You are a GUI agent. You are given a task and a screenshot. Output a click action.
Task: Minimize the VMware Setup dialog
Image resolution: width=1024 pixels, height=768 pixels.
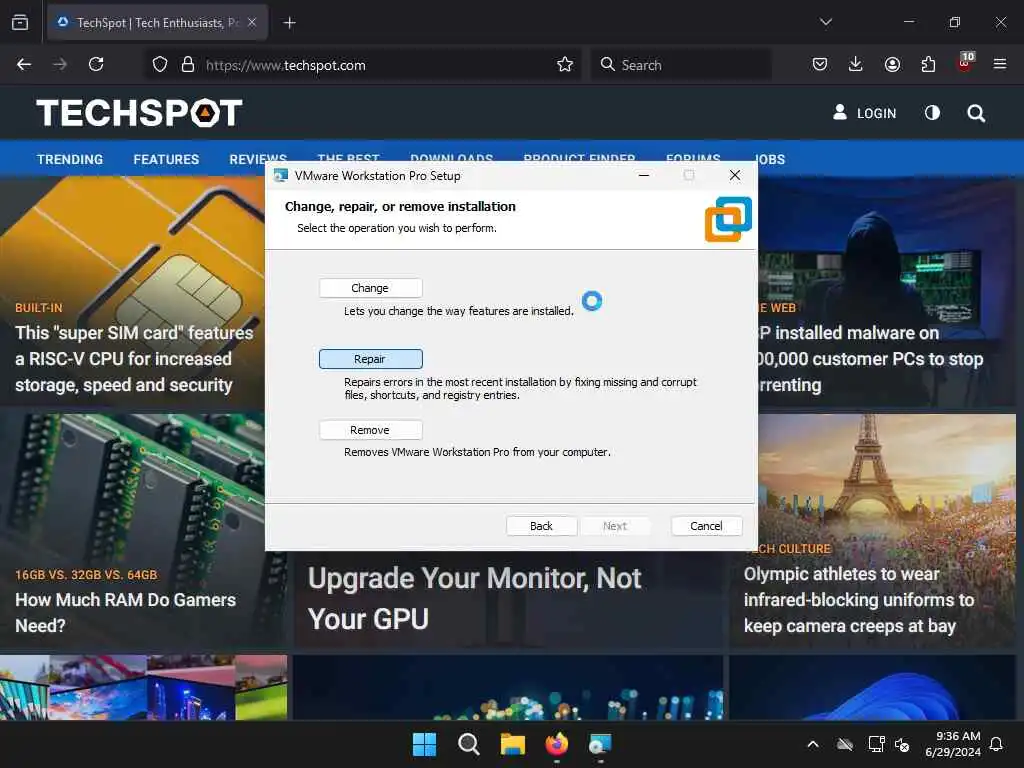pyautogui.click(x=643, y=175)
